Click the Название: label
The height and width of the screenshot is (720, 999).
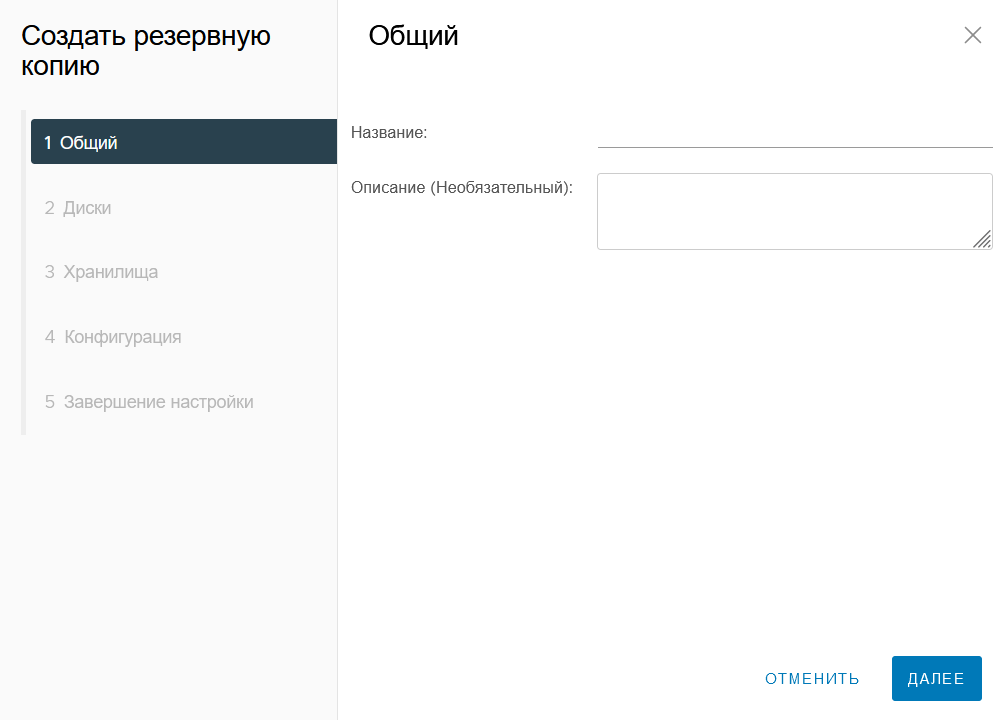[x=389, y=133]
